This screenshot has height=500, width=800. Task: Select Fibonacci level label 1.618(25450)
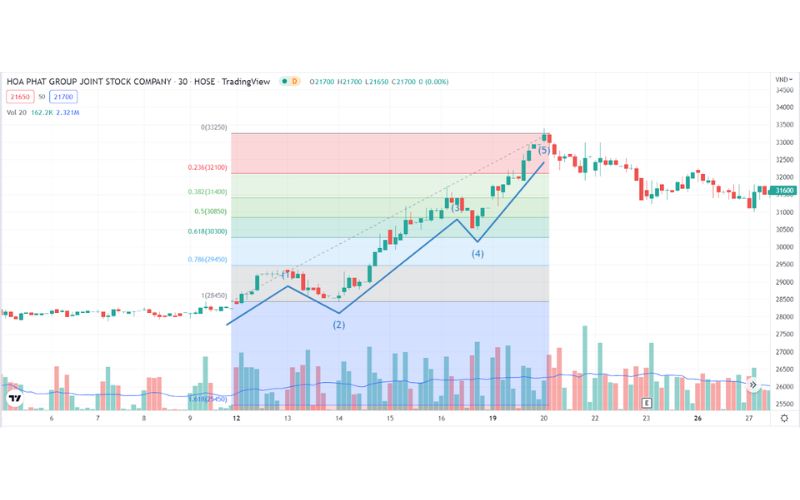[x=208, y=399]
